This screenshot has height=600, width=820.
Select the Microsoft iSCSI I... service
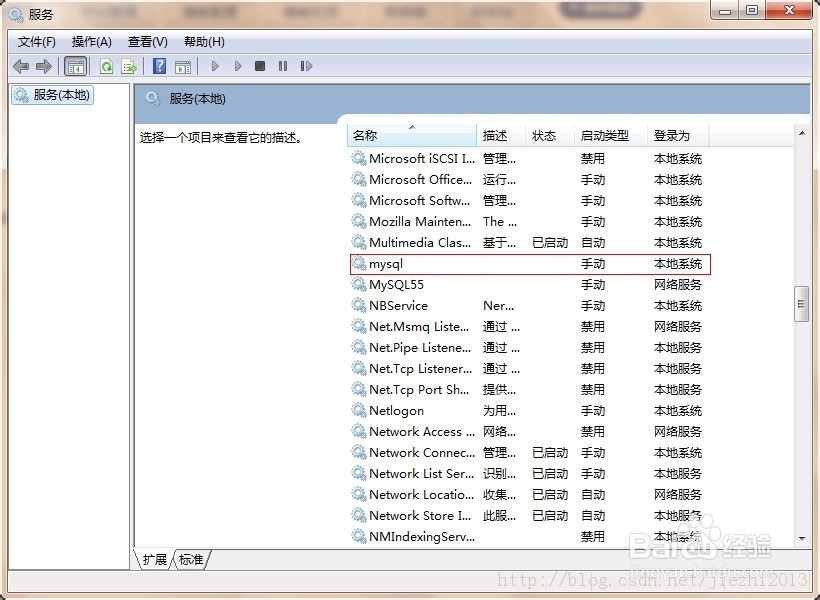click(528, 159)
